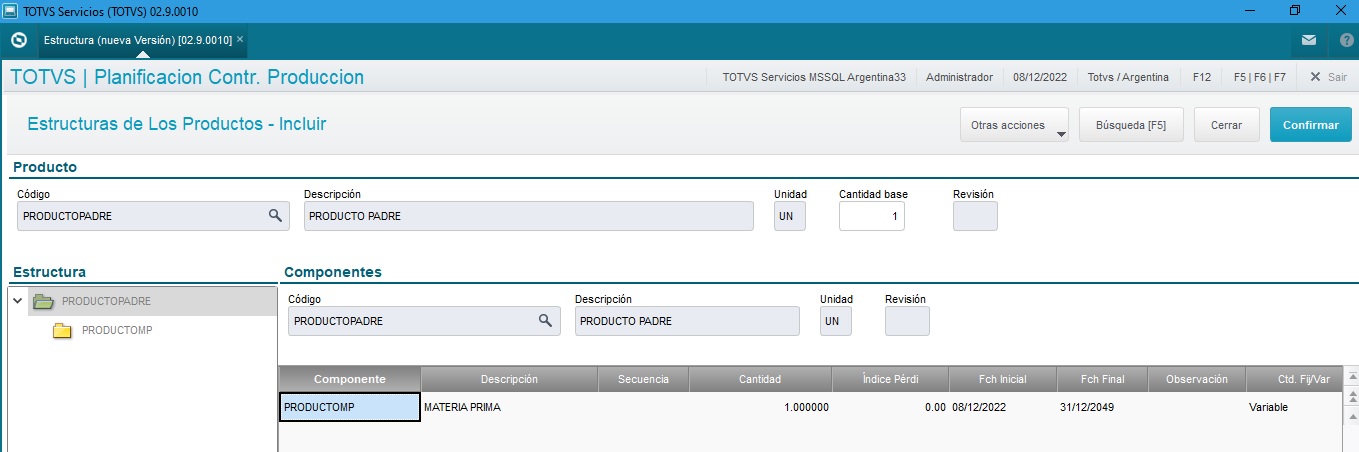Select the PRODUCTOMP cell in grid

pos(349,407)
